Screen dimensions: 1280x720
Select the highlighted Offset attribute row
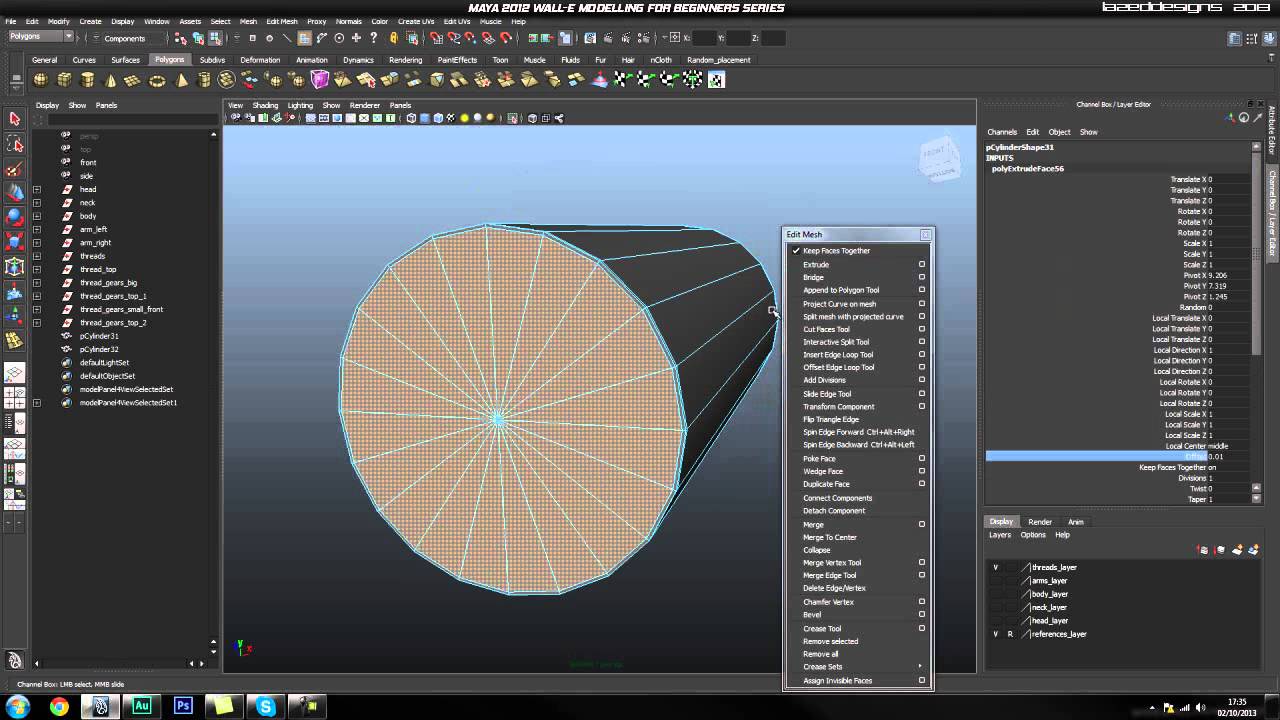point(1119,456)
